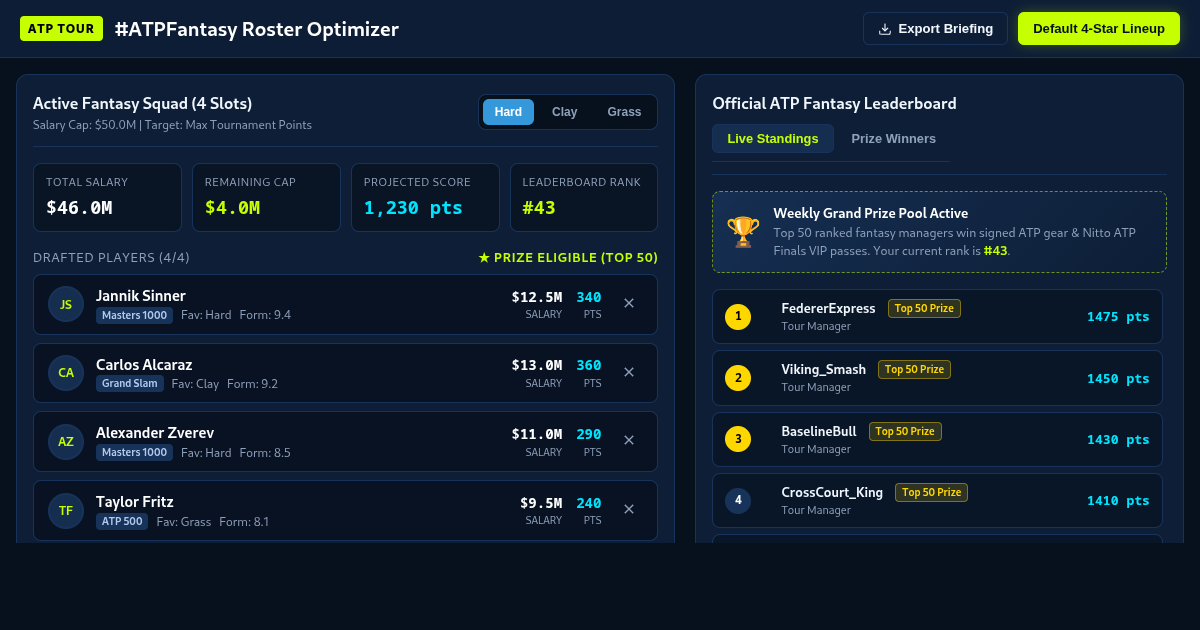Click BaselineBull's 1430 pts score

pos(1118,439)
